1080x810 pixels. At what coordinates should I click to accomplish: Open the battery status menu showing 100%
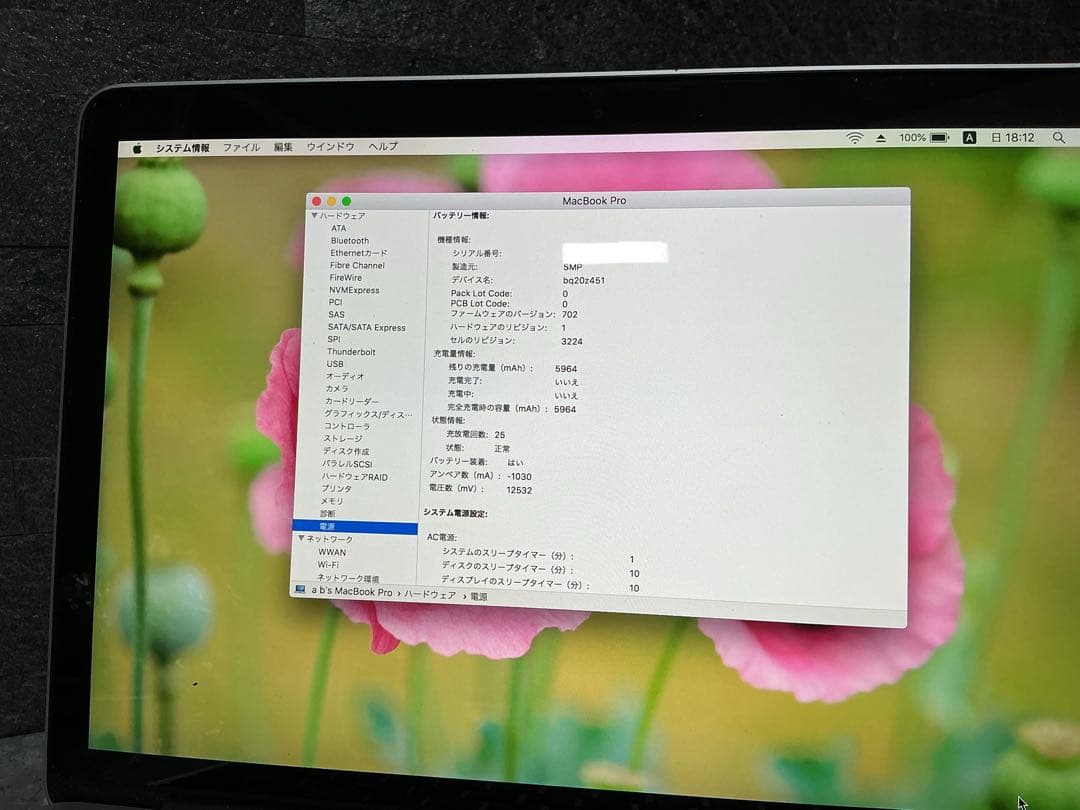[927, 139]
